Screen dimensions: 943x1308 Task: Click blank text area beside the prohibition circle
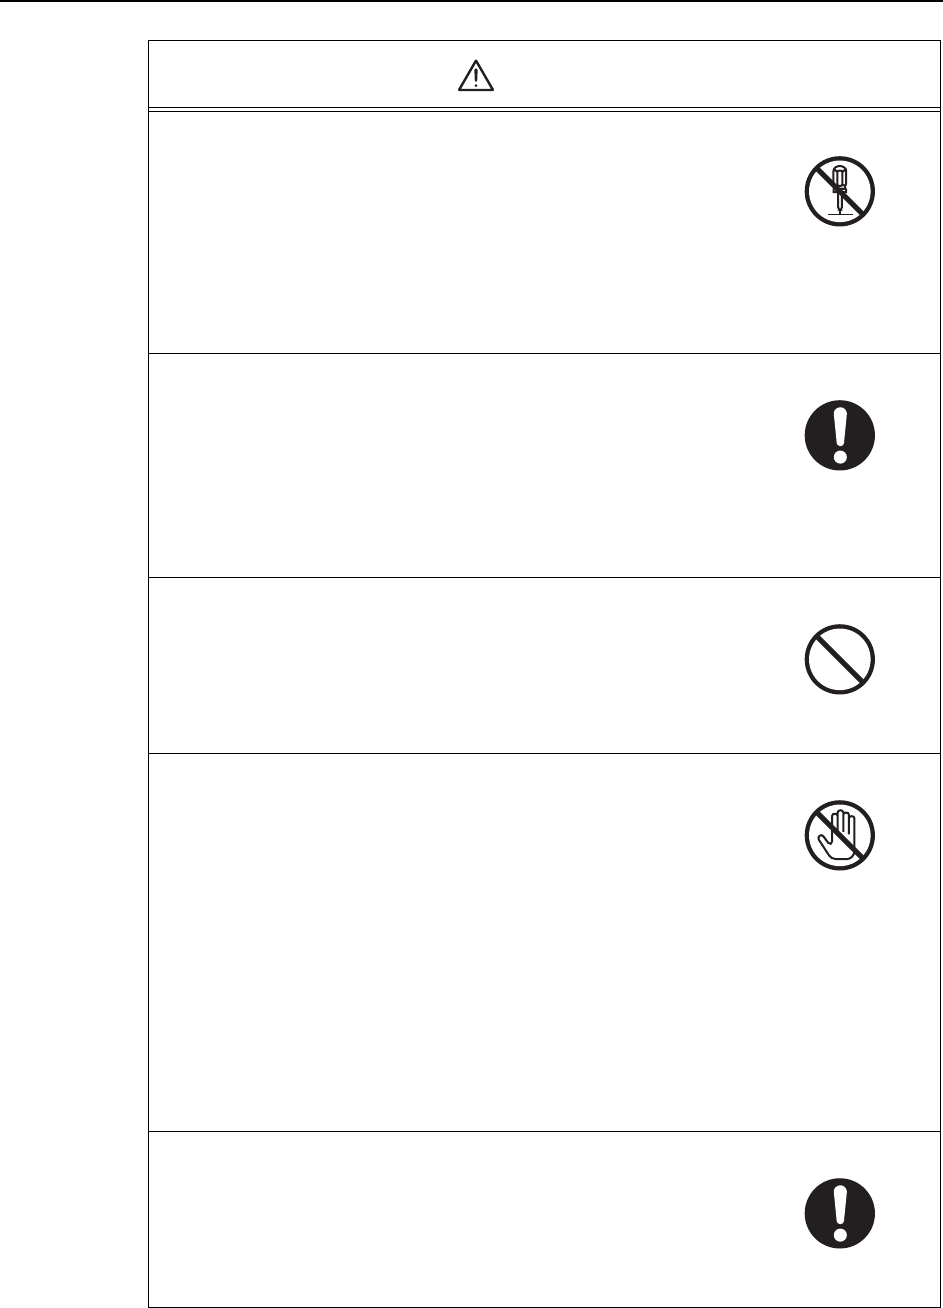pyautogui.click(x=450, y=665)
